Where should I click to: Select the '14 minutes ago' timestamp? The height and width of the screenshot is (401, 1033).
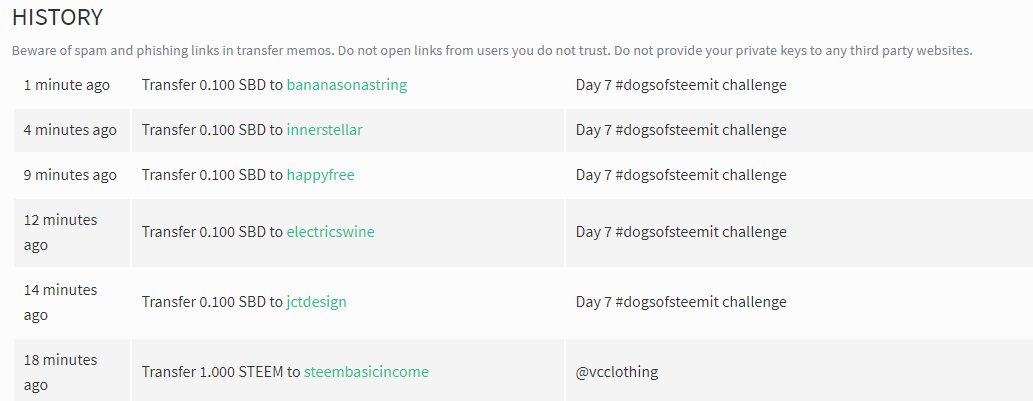[x=61, y=302]
